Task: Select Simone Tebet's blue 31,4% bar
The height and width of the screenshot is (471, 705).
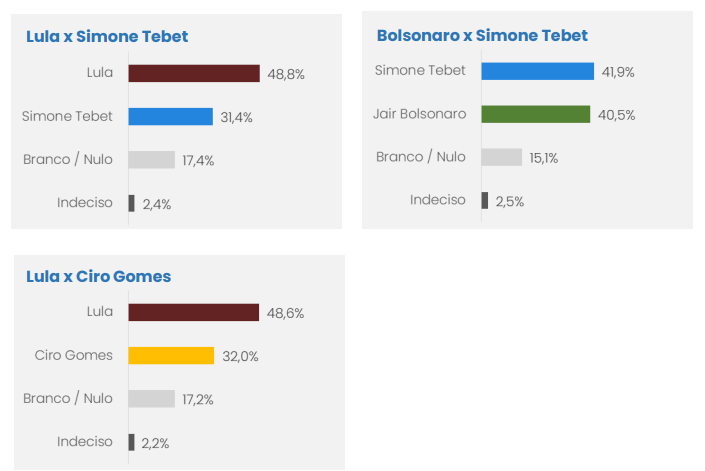Action: pyautogui.click(x=170, y=116)
